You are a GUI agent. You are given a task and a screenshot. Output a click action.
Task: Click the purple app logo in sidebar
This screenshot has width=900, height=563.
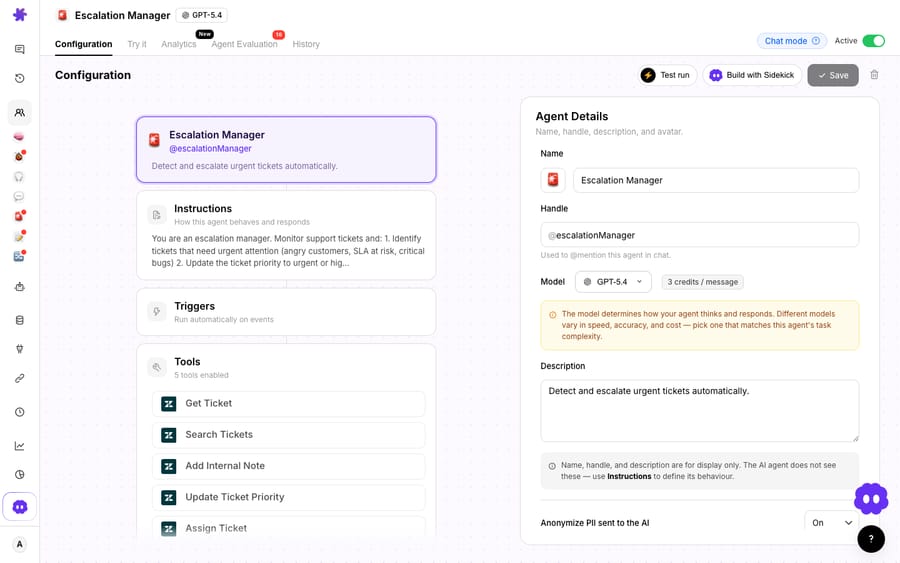20,14
